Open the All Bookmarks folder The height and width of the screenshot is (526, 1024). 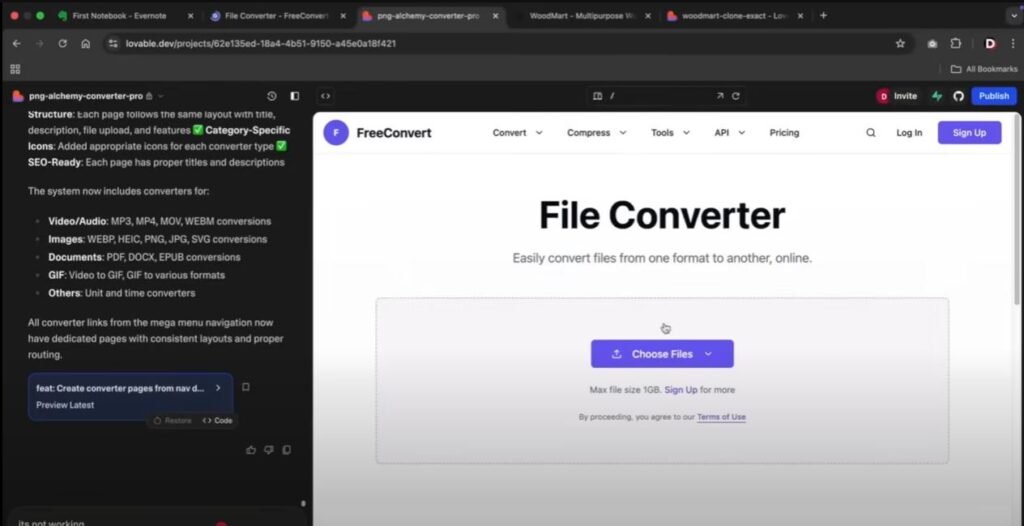tap(984, 69)
